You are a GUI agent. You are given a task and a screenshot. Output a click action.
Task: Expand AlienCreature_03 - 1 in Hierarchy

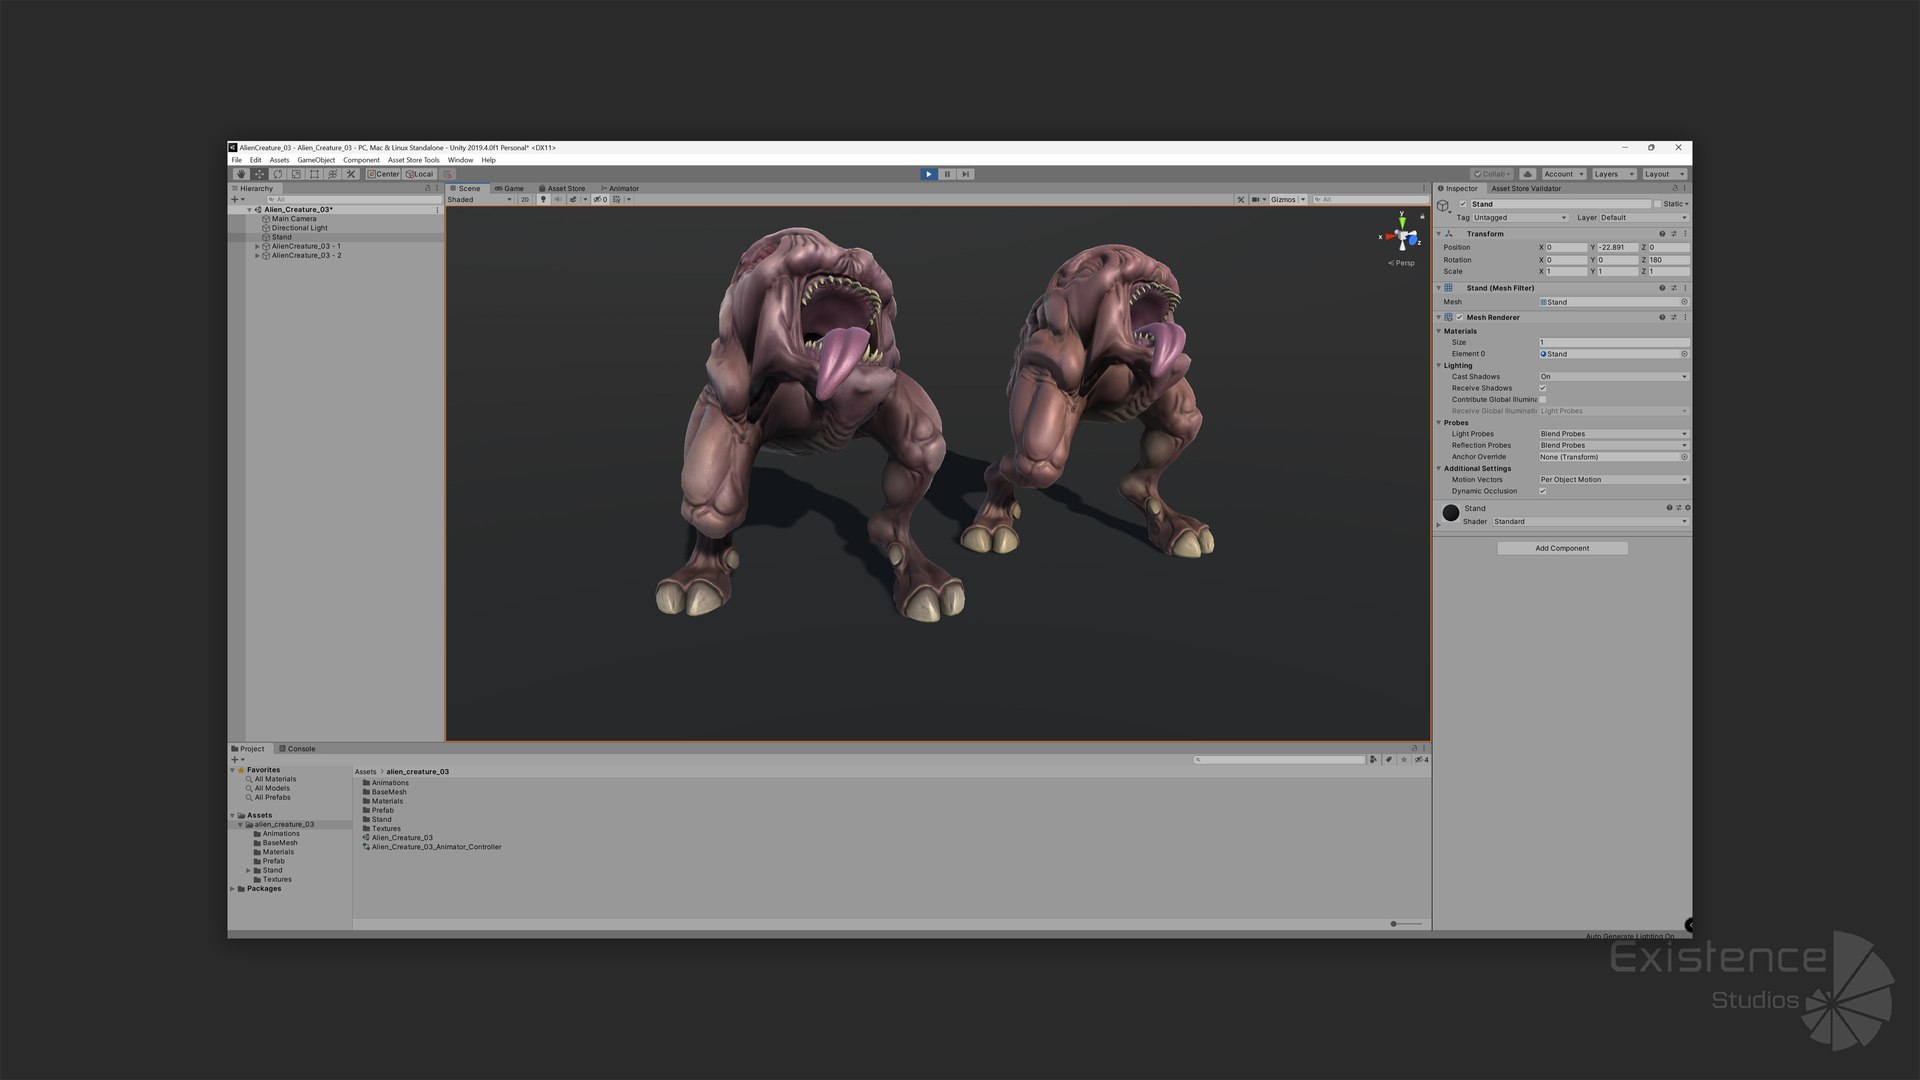point(257,246)
